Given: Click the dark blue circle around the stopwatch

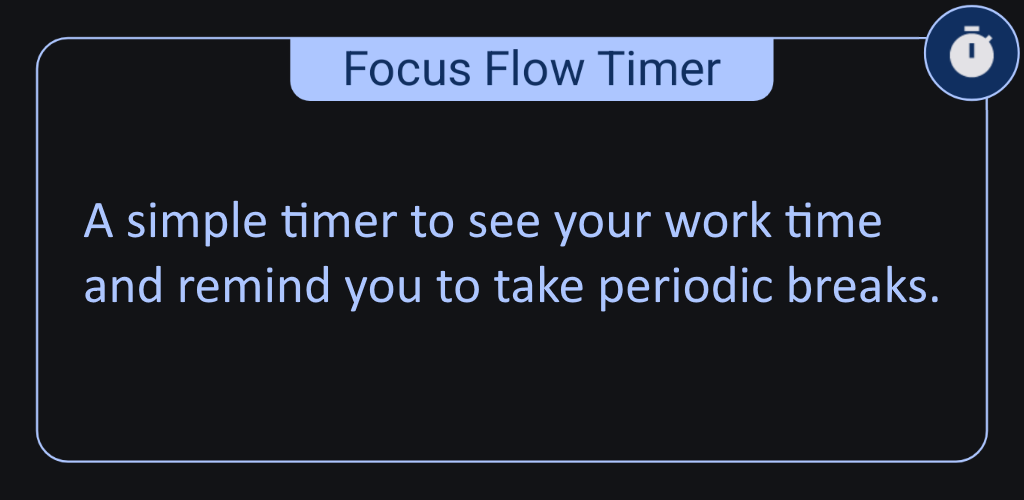Looking at the screenshot, I should (972, 53).
